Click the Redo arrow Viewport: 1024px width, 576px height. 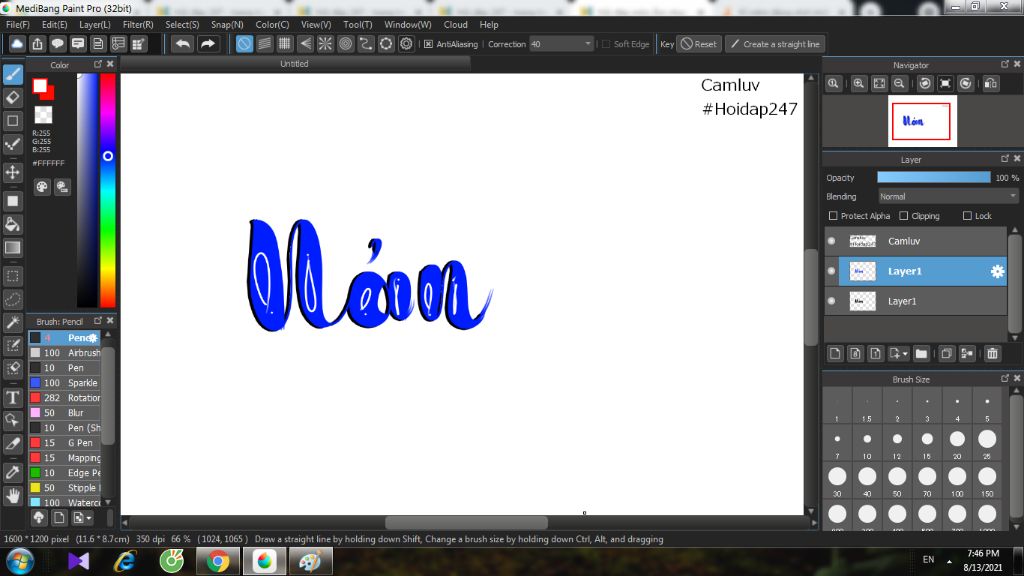click(208, 44)
